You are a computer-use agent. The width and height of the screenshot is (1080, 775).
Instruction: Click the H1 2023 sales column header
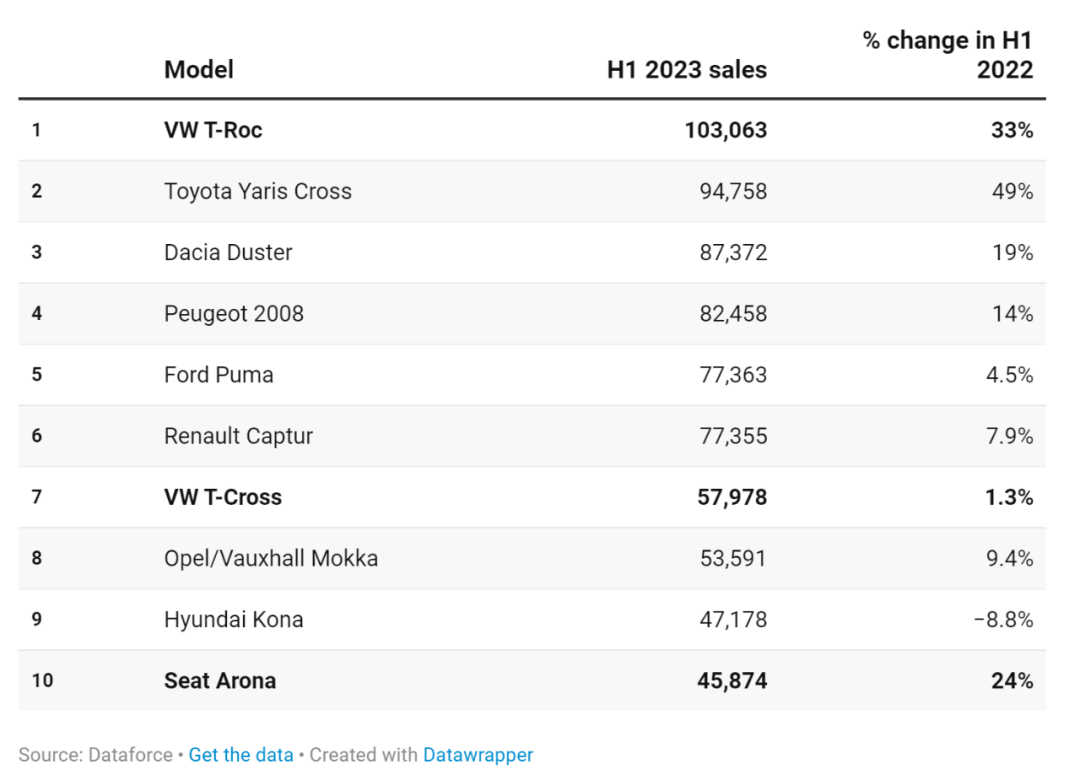[x=687, y=70]
